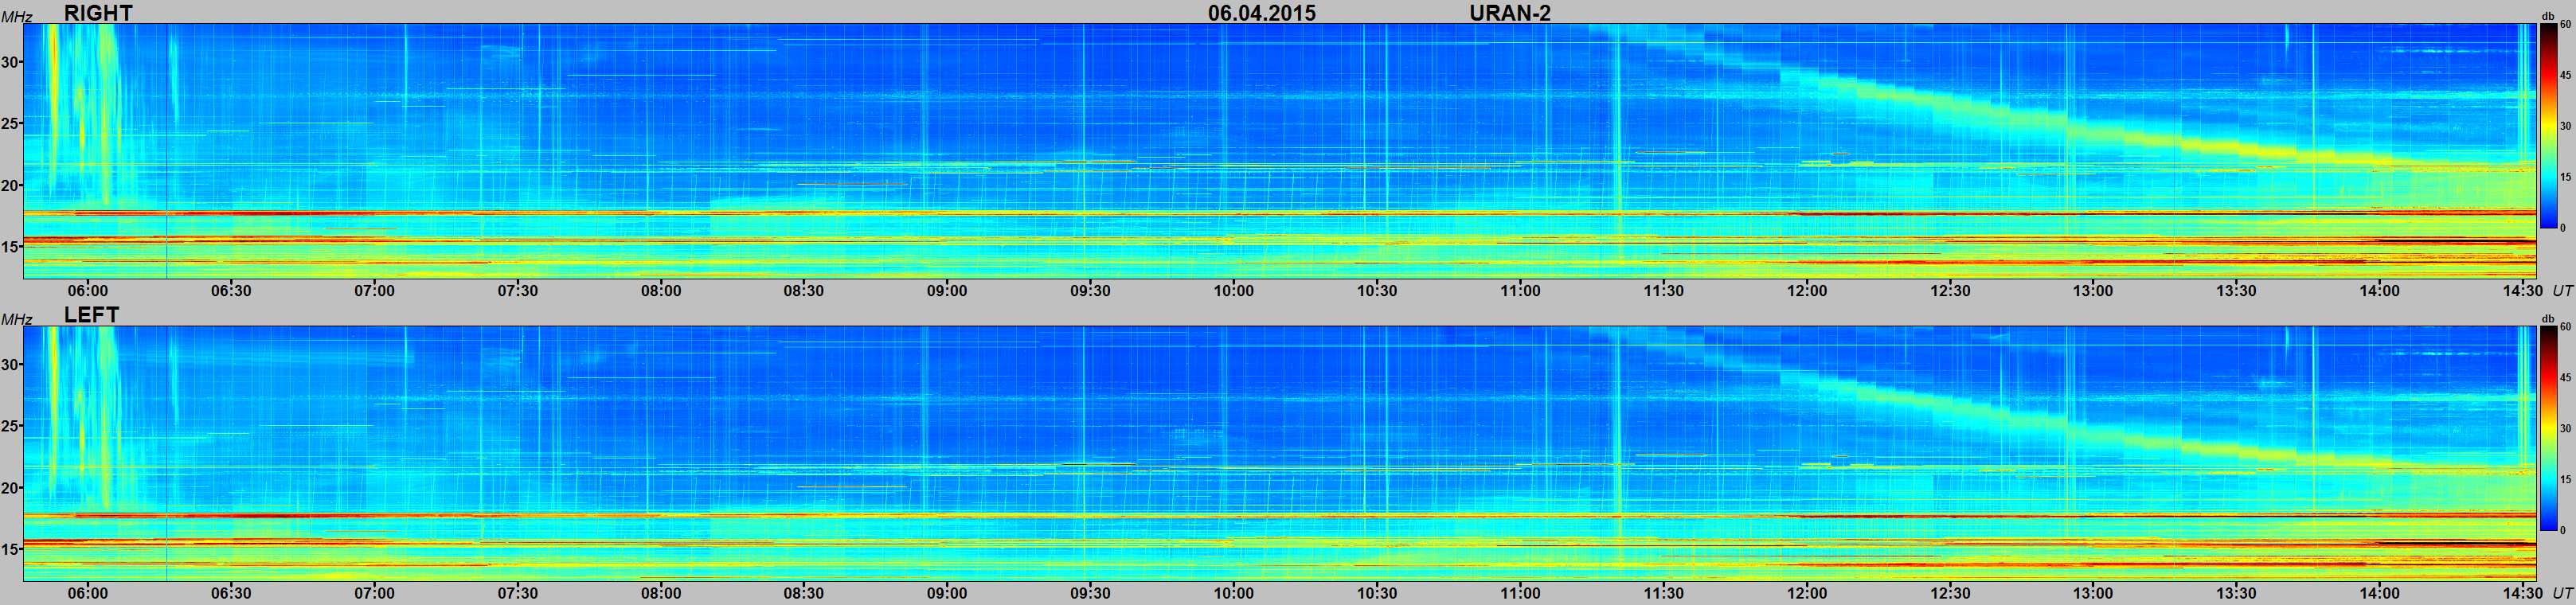The image size is (2576, 605).
Task: Click the 09:00 time tick under LEFT panel
Action: pos(947,593)
